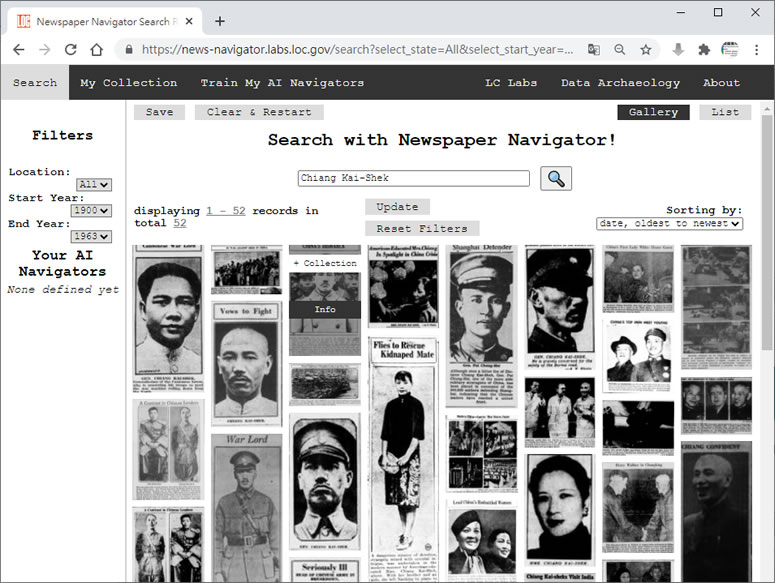This screenshot has width=775, height=583.
Task: Reload the page
Action: coord(71,49)
